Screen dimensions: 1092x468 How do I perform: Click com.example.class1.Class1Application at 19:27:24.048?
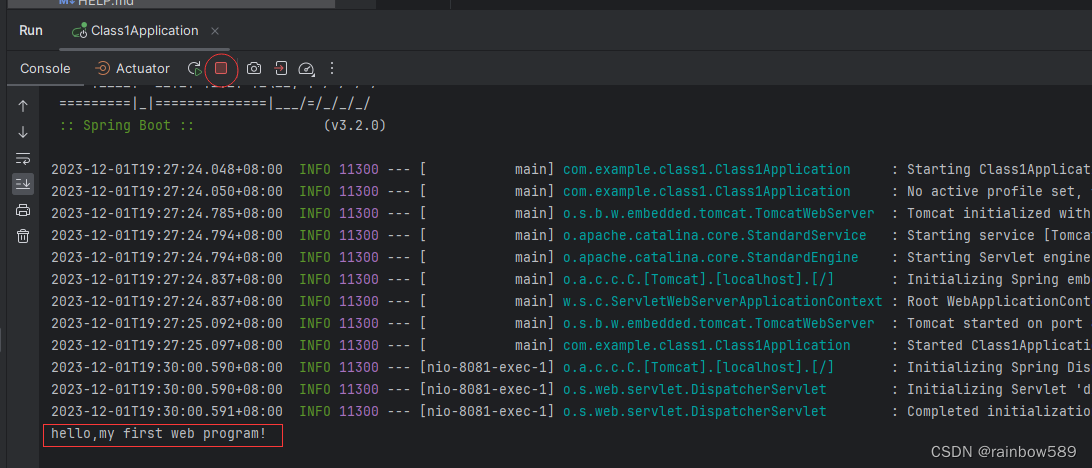[706, 169]
